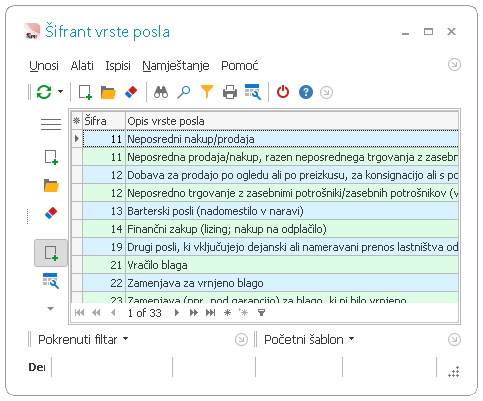This screenshot has width=483, height=401.
Task: Open help with the blue question mark
Action: pos(306,92)
